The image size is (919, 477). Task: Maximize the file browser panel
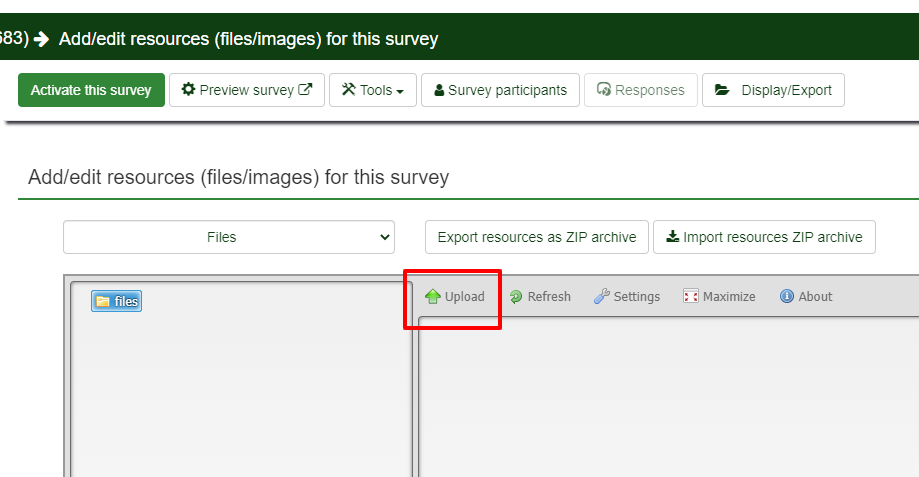point(691,297)
